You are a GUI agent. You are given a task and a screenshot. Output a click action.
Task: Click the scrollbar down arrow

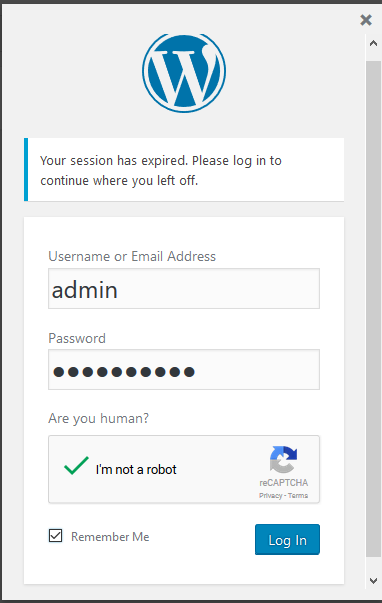click(373, 581)
